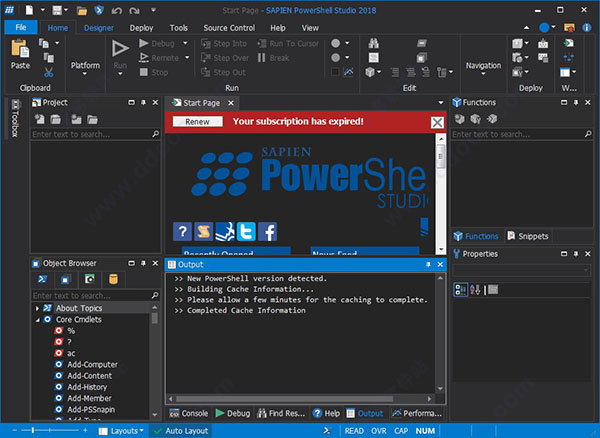Click the binoculars Find icon in Edit group
This screenshot has width=600, height=438.
(x=373, y=43)
